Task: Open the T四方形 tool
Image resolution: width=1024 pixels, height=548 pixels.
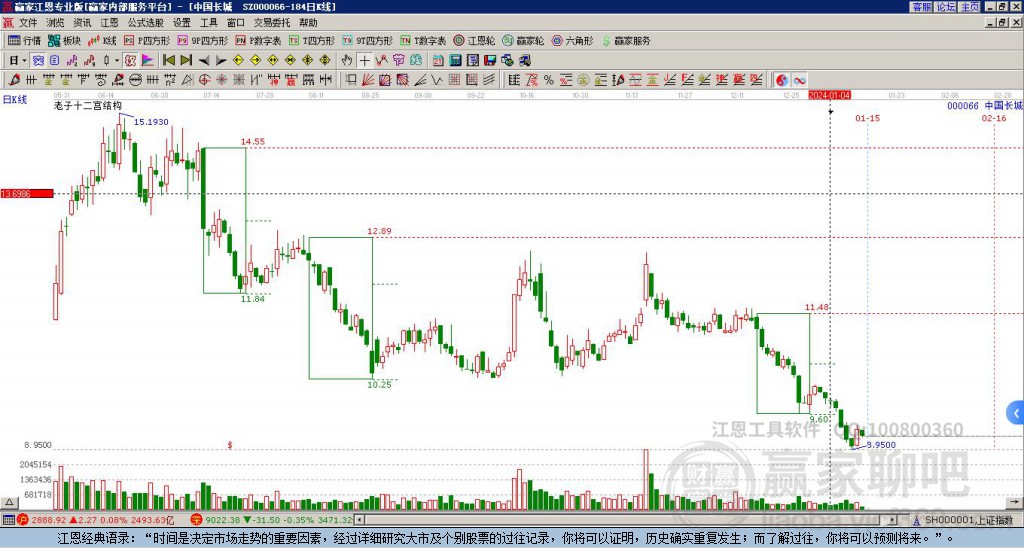Action: tap(312, 40)
